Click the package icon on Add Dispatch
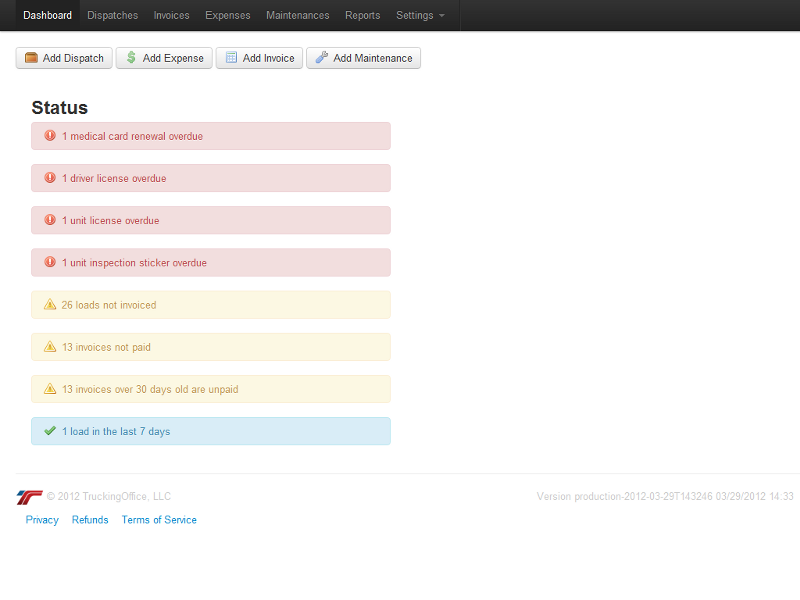The width and height of the screenshot is (800, 600). pyautogui.click(x=31, y=58)
